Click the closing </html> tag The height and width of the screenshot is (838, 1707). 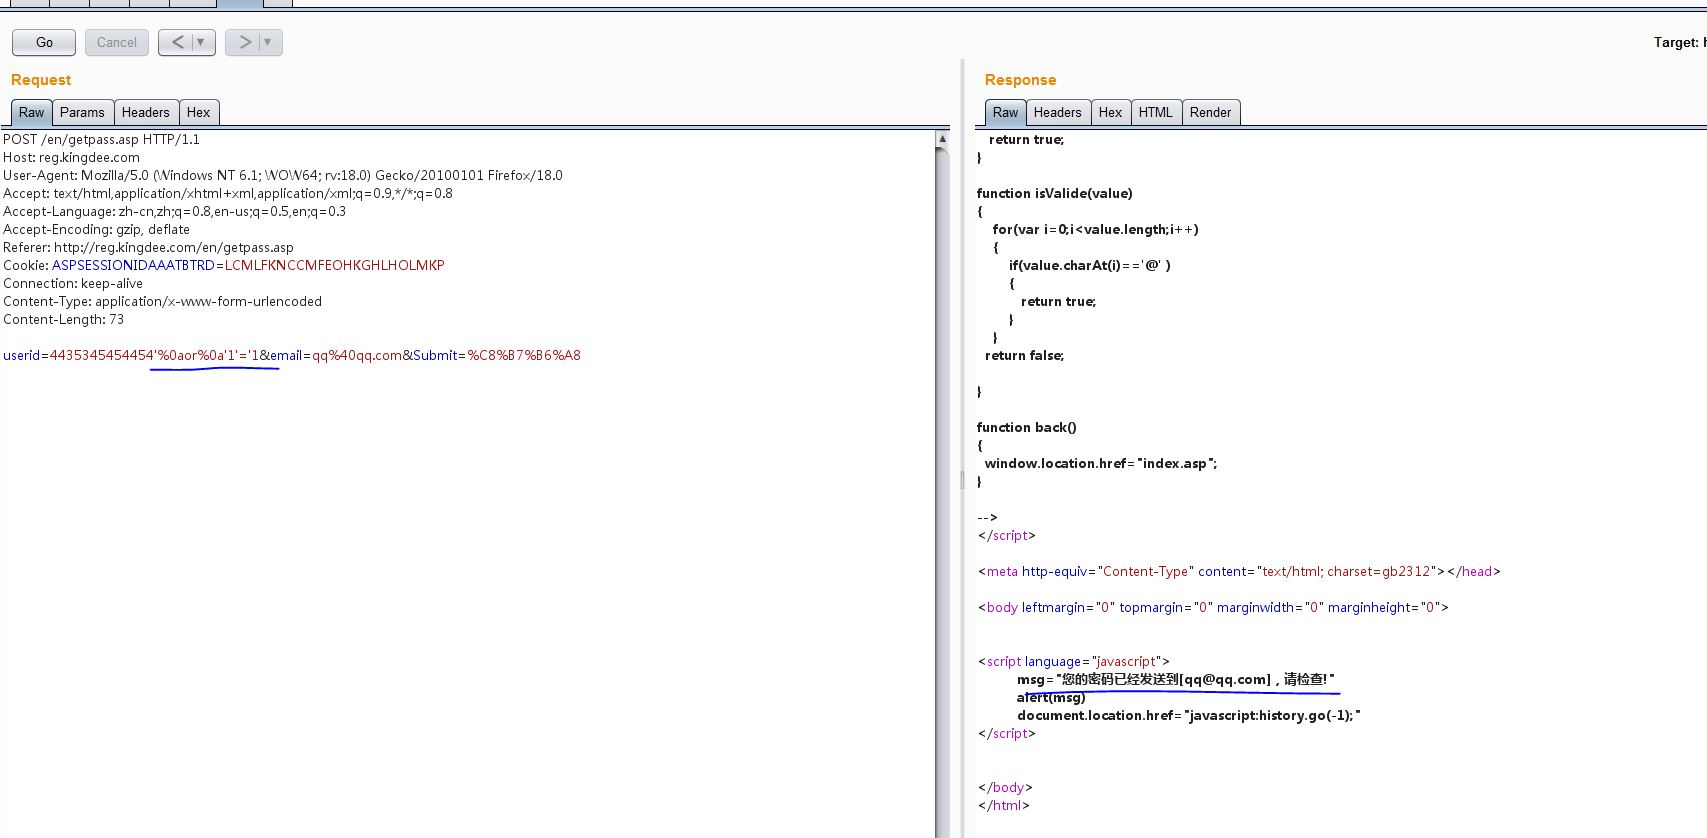[x=1004, y=806]
